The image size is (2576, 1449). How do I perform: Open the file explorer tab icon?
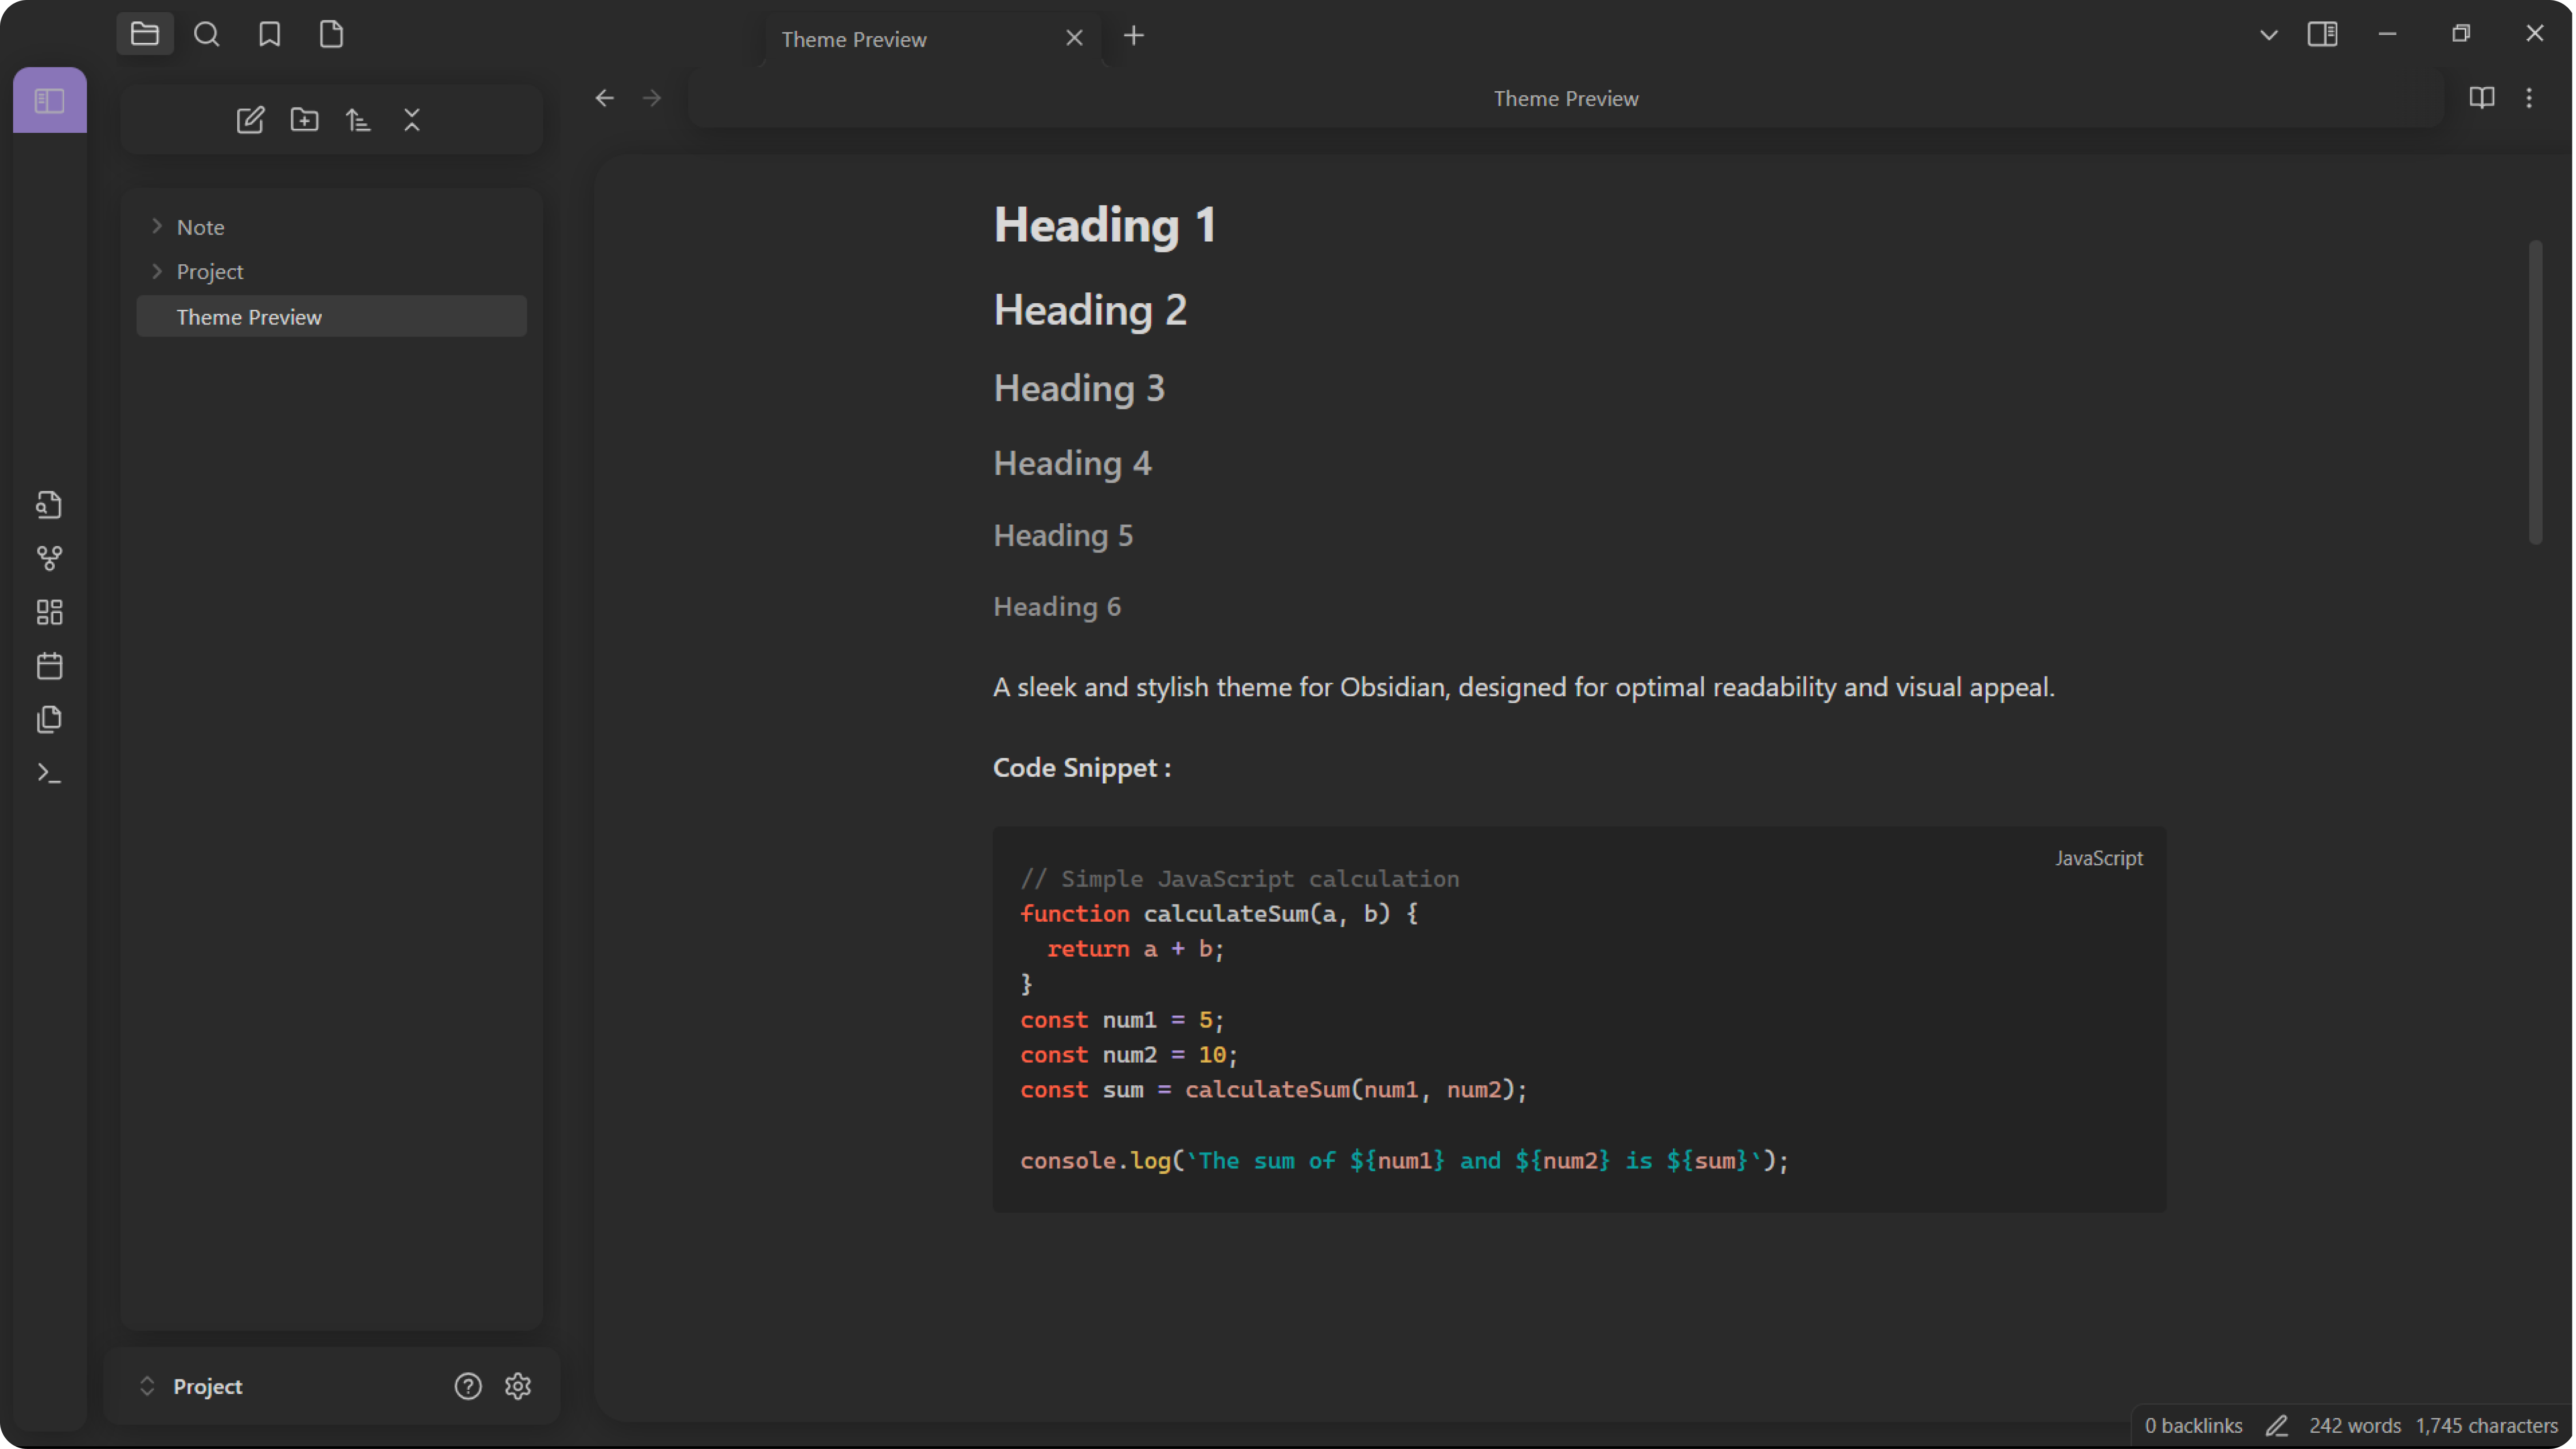[x=145, y=35]
